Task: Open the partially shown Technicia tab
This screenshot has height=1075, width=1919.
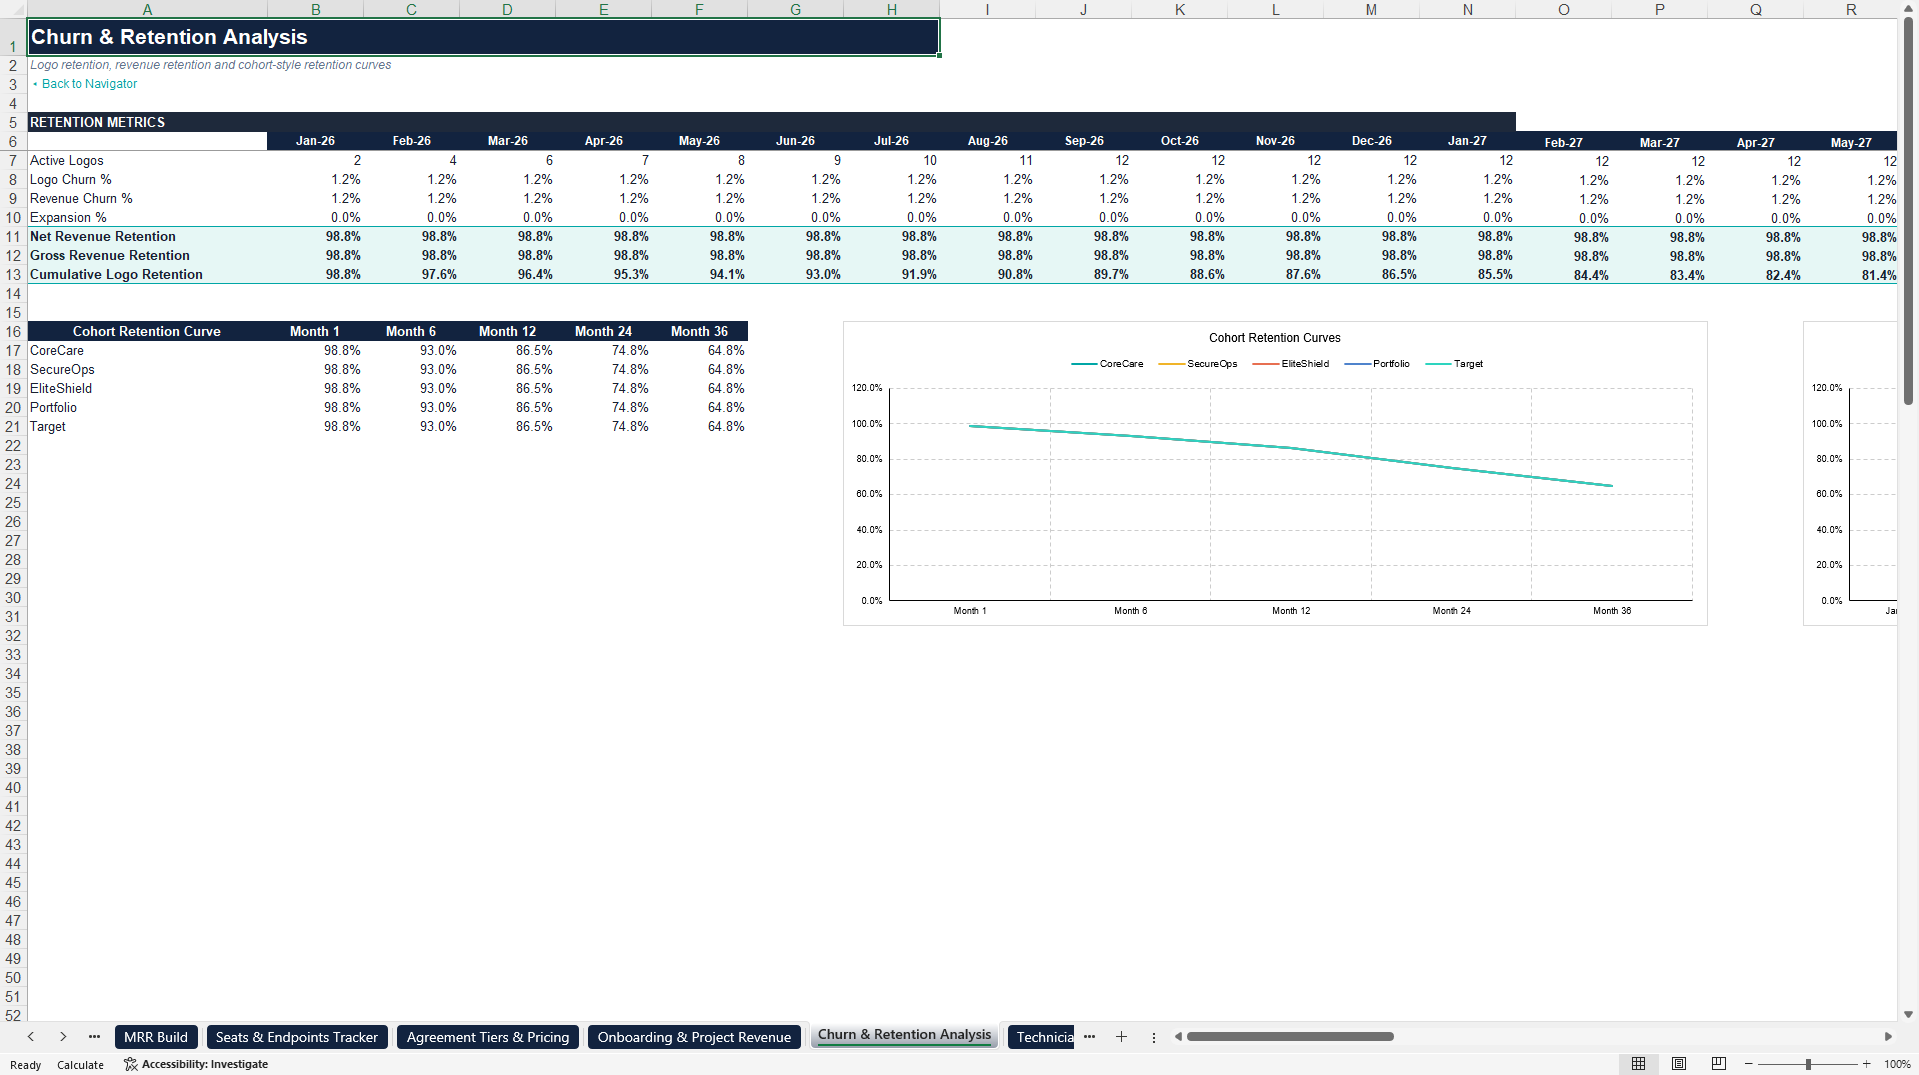Action: [1041, 1037]
